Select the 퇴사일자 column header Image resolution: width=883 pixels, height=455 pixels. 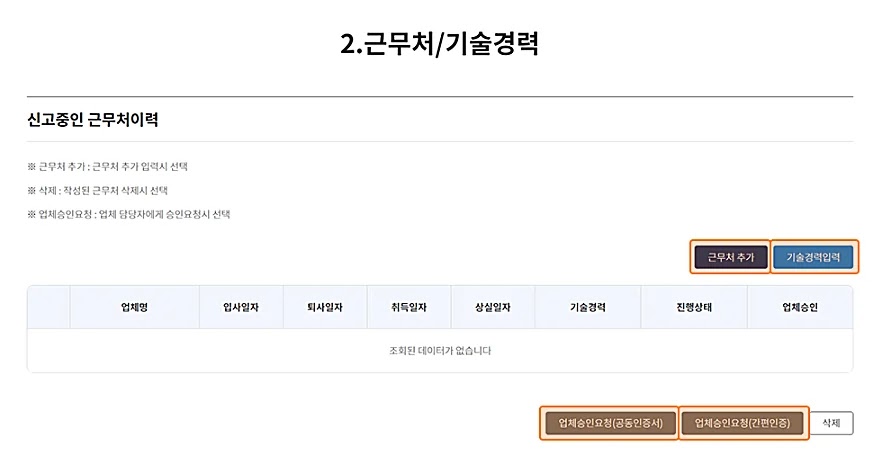coord(325,307)
